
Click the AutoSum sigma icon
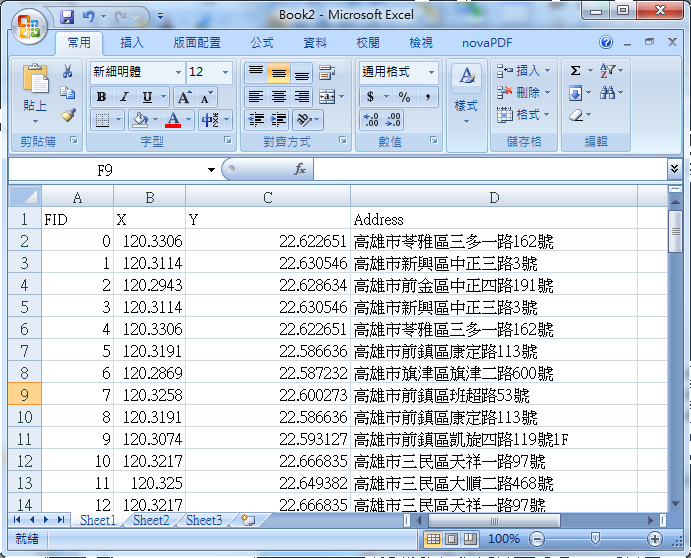pos(576,72)
